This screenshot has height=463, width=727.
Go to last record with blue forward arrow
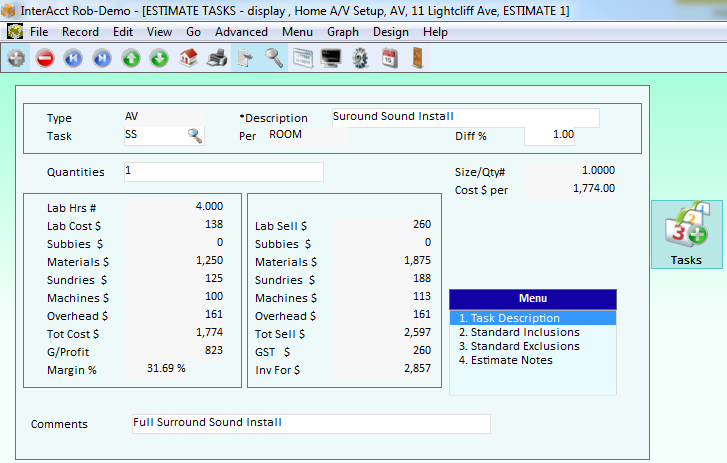point(102,58)
